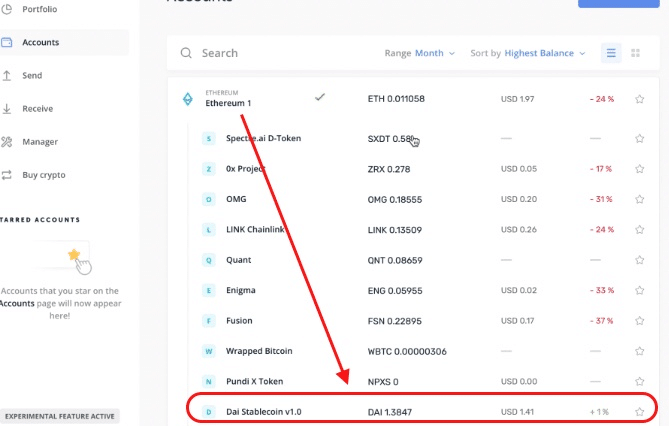Star the Dai Stablecoin v1.0 token
Screen dimensions: 669x426
pos(639,411)
